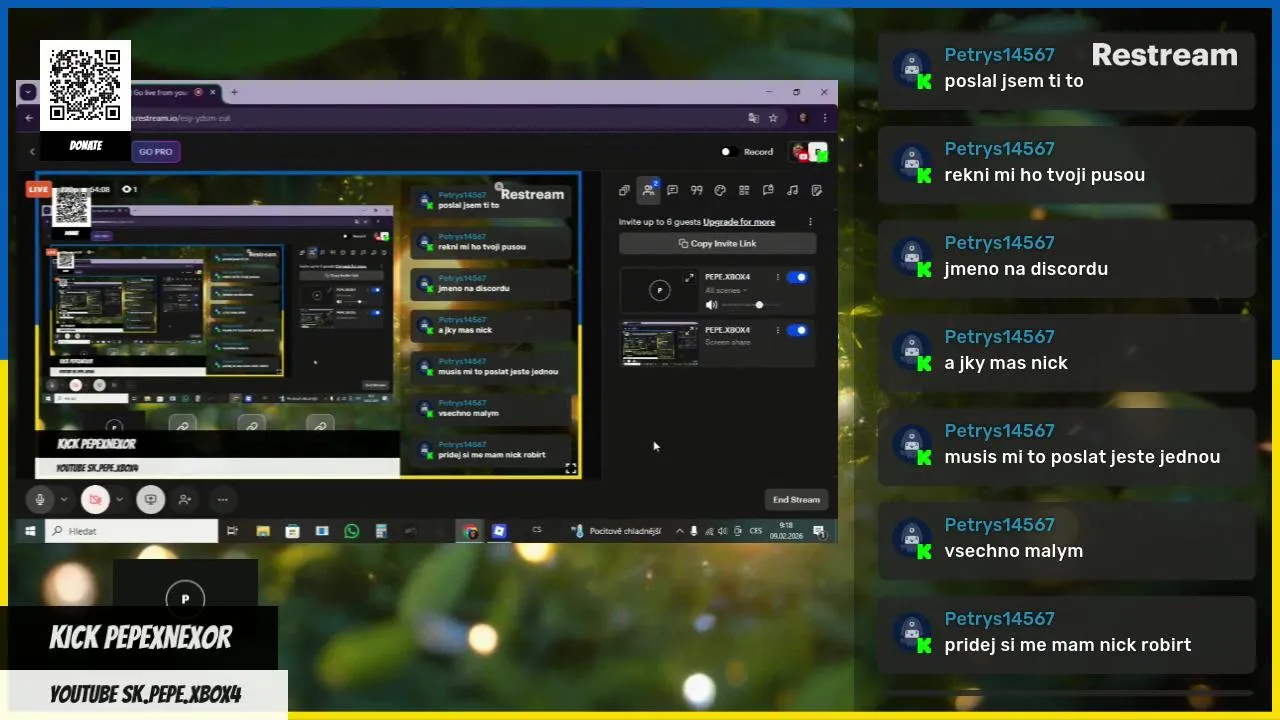The width and height of the screenshot is (1280, 720).
Task: Click the share screen button
Action: pyautogui.click(x=150, y=499)
